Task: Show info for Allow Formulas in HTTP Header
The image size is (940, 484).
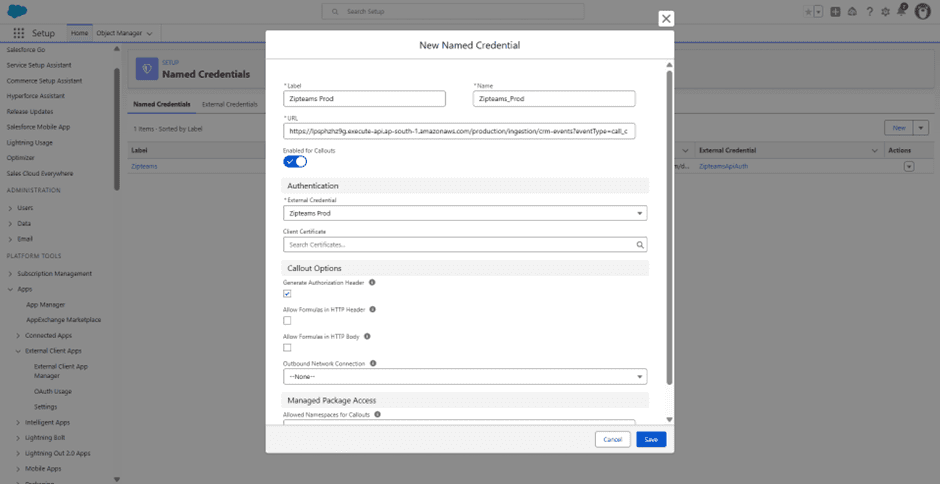Action: point(372,309)
